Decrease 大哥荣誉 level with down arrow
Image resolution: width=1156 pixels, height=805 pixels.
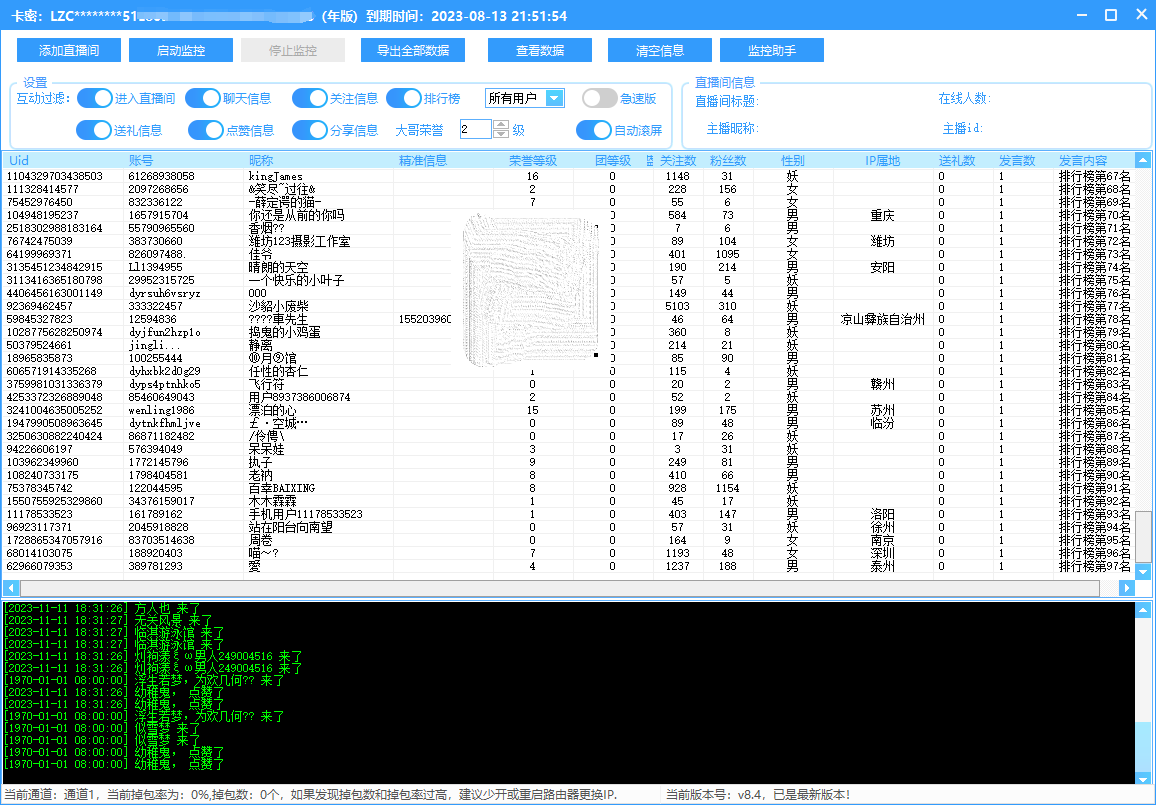pyautogui.click(x=501, y=134)
